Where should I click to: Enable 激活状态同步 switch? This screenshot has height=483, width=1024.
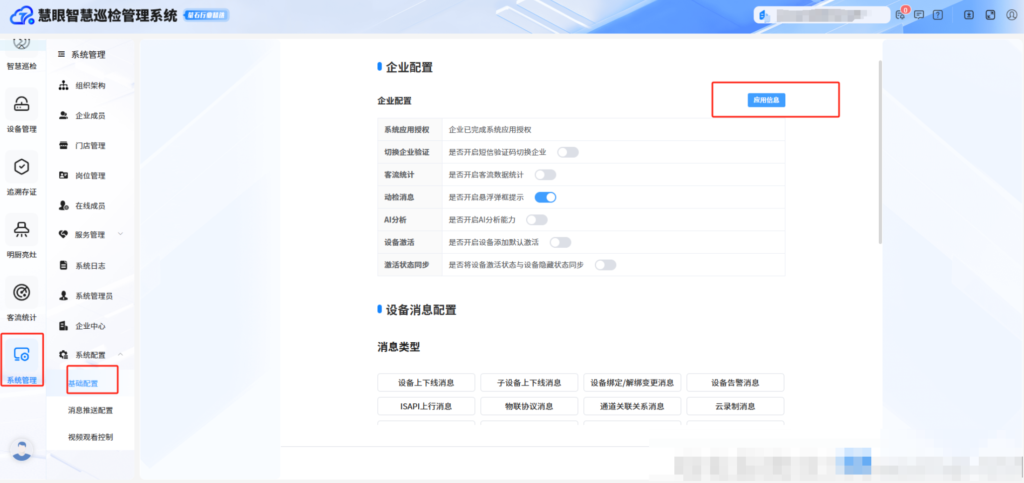click(605, 265)
